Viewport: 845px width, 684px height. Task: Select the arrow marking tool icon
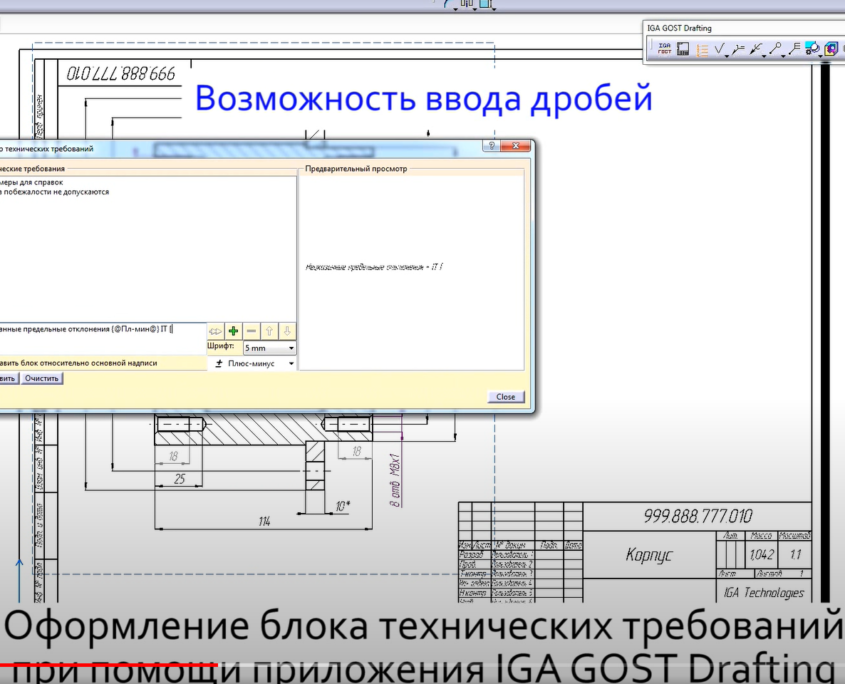click(x=756, y=49)
